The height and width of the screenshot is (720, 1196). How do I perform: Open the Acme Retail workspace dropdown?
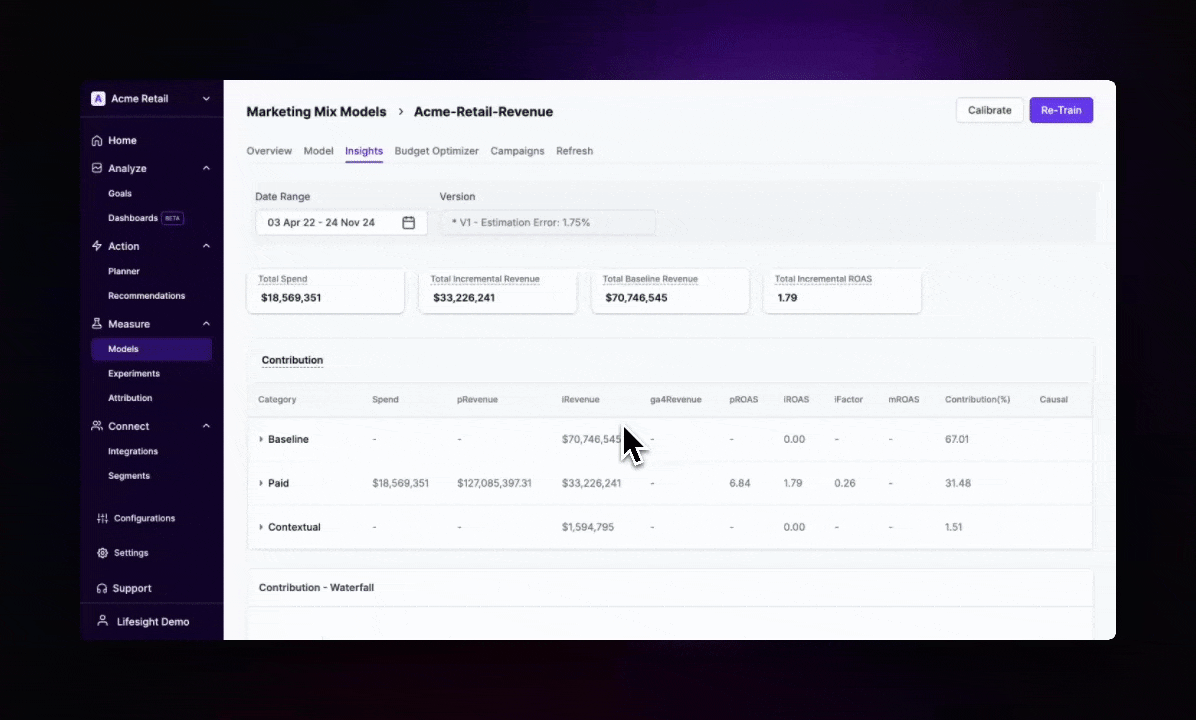pos(206,98)
